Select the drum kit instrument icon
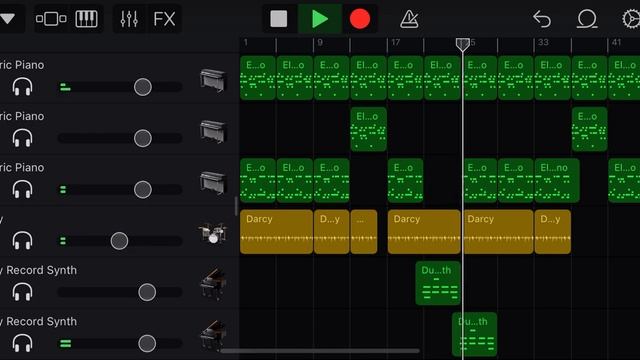640x360 pixels. tap(213, 233)
